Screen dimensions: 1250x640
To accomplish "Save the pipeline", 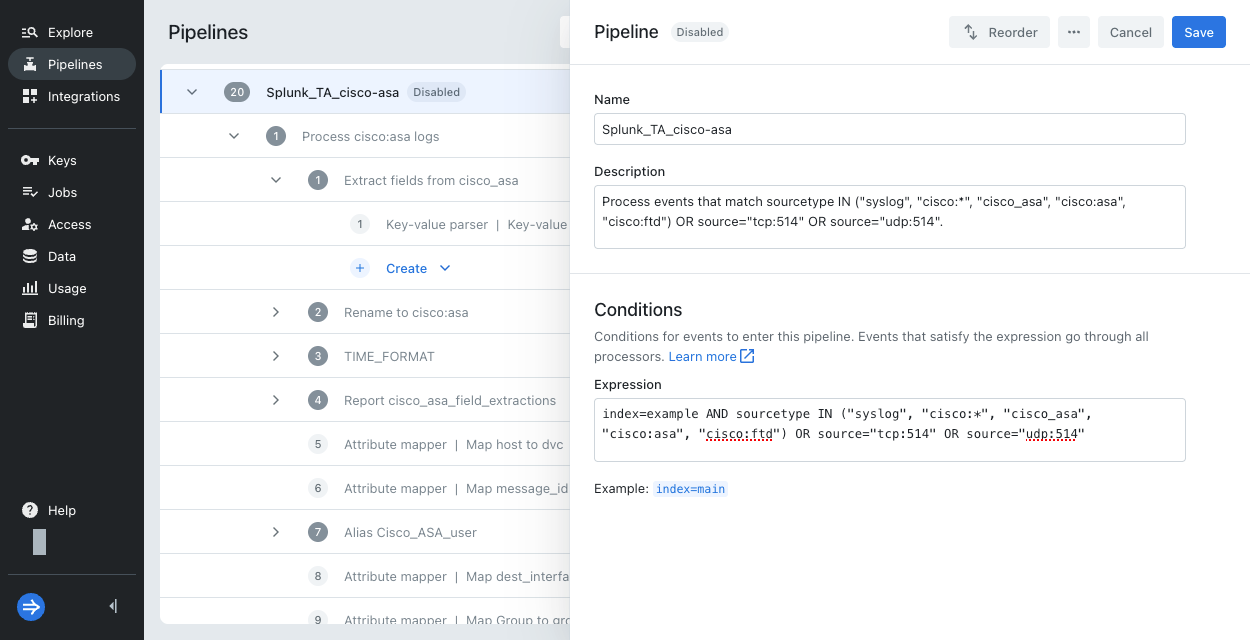I will (1199, 32).
